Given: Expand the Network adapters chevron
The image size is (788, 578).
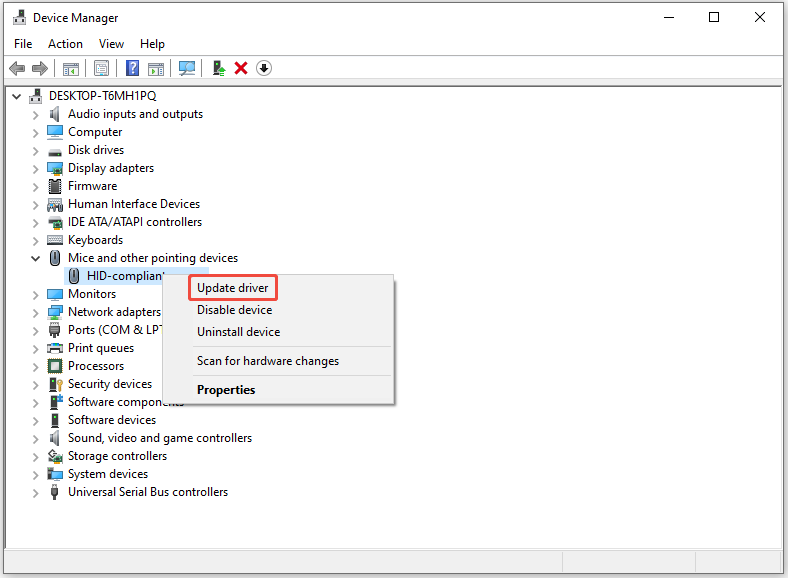Looking at the screenshot, I should [35, 313].
